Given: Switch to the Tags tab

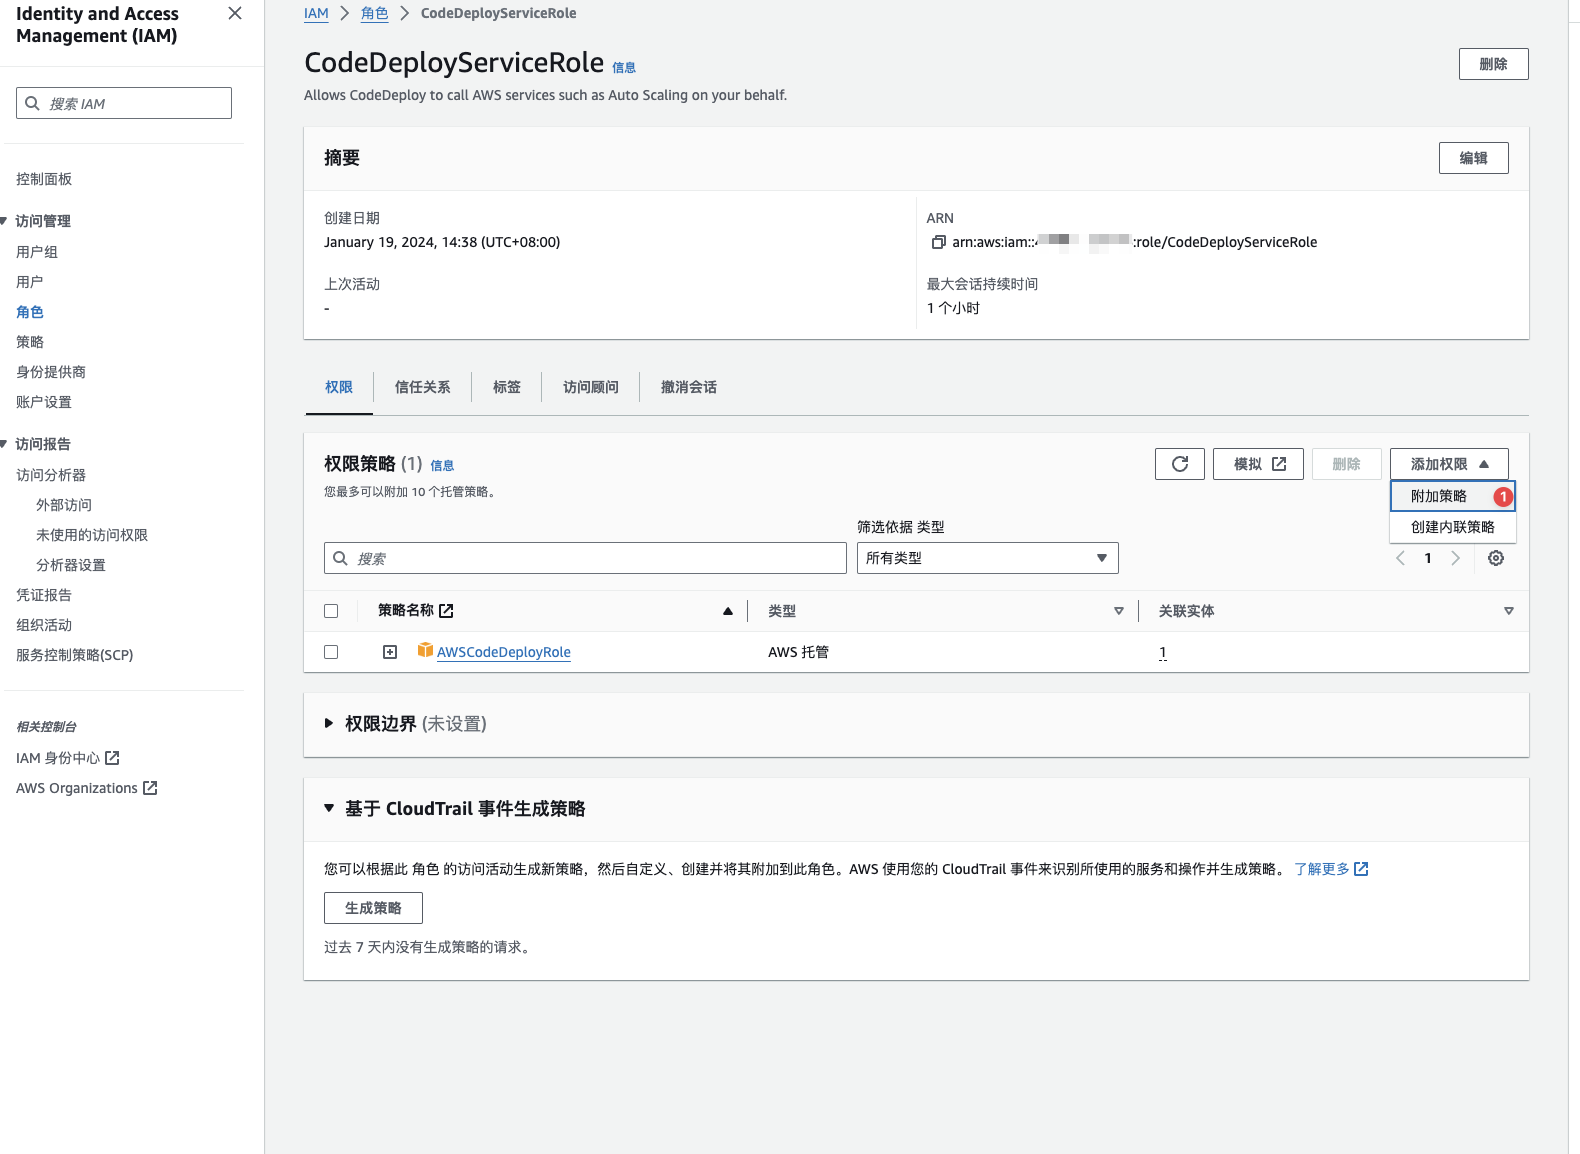Looking at the screenshot, I should click(x=507, y=387).
